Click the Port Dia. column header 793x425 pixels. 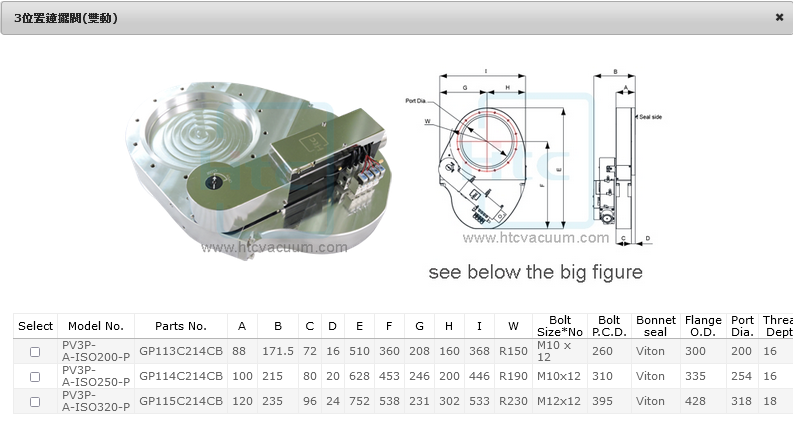coord(743,326)
